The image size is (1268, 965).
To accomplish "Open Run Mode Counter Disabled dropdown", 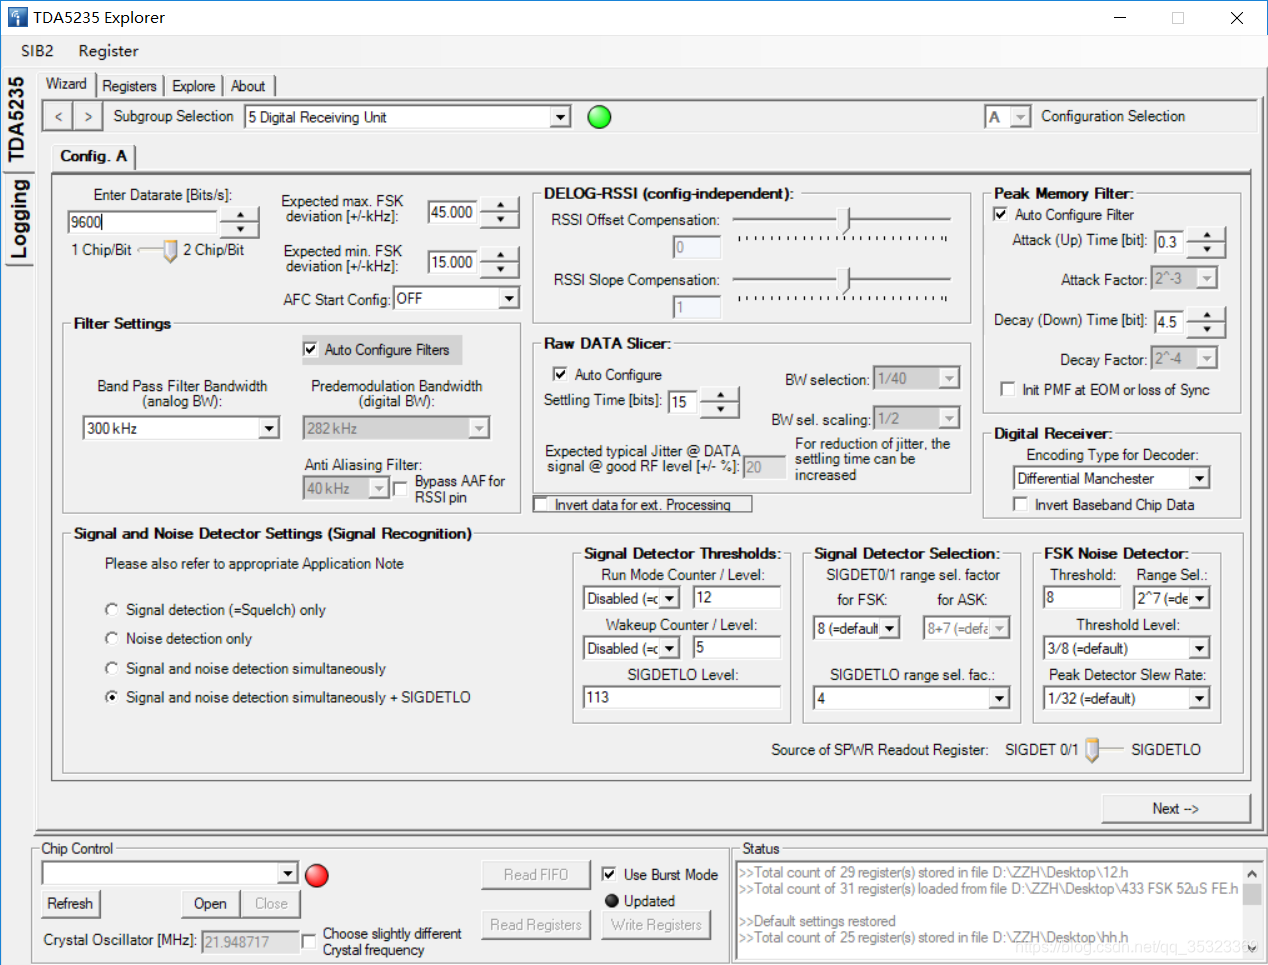I will pos(670,598).
